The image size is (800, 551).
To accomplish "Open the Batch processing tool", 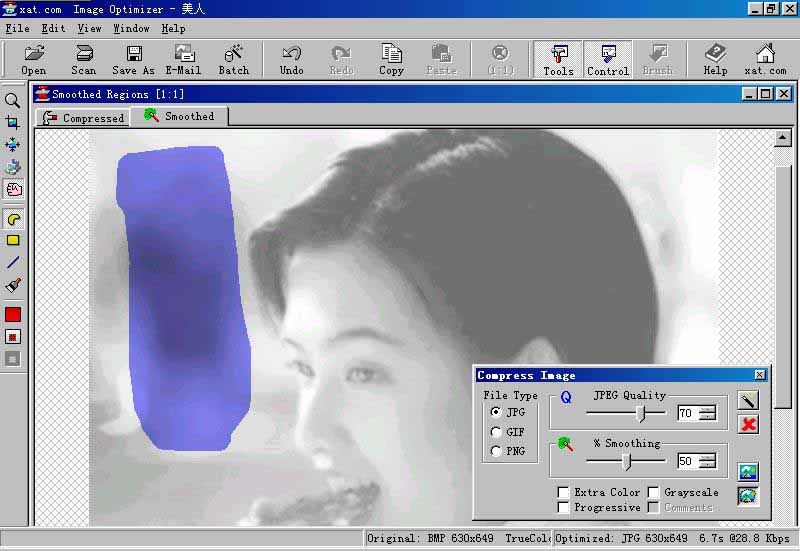I will [234, 60].
